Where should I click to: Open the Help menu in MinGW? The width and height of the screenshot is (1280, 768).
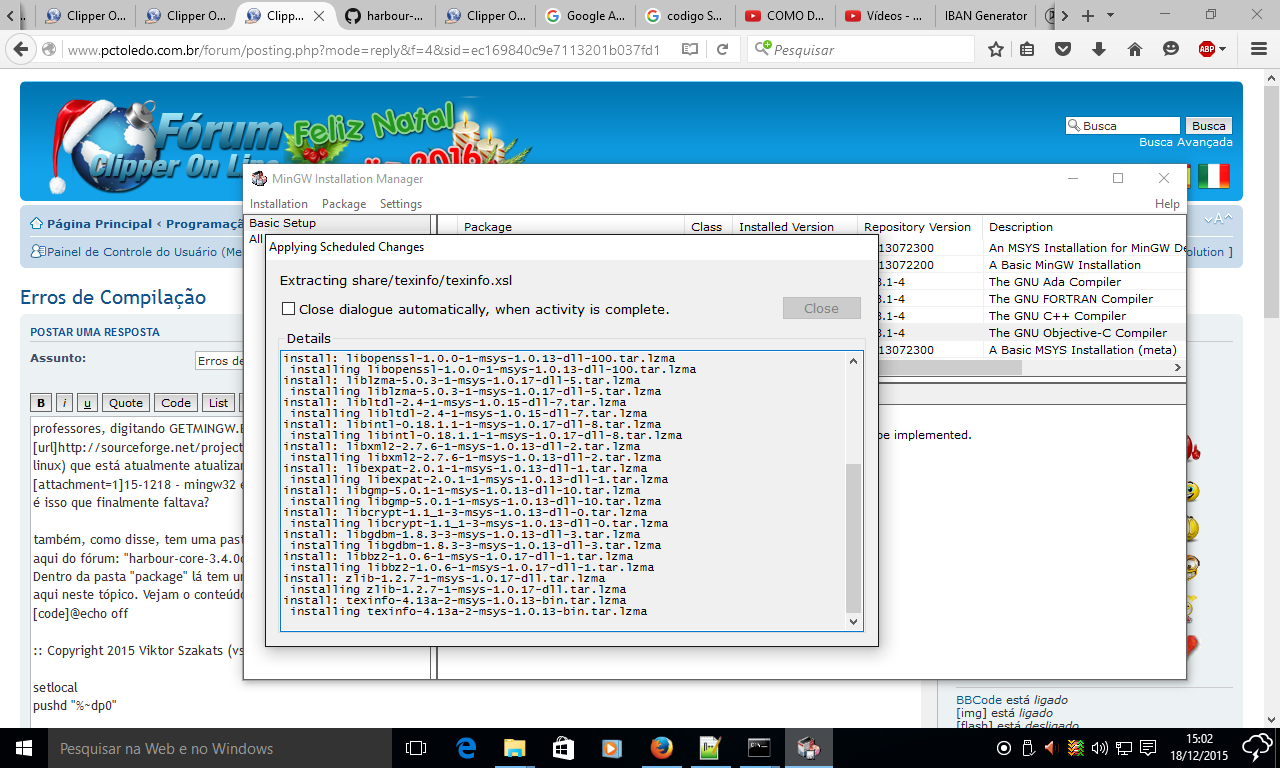pos(1167,204)
